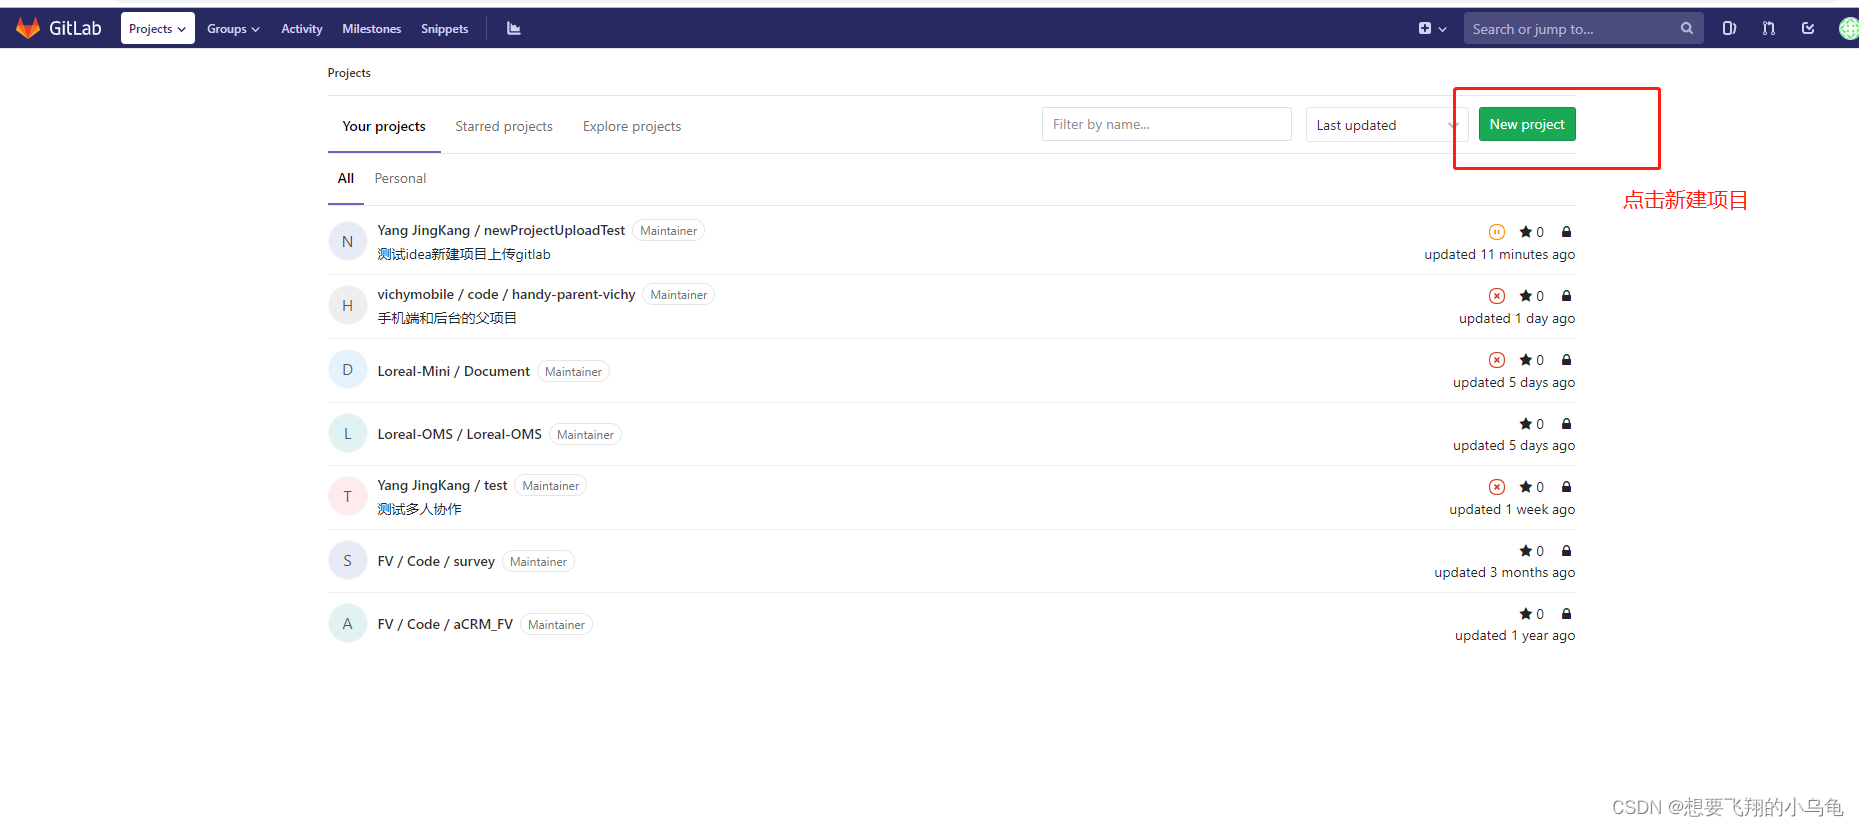
Task: Open Loreal-Mini / Document project
Action: click(454, 371)
